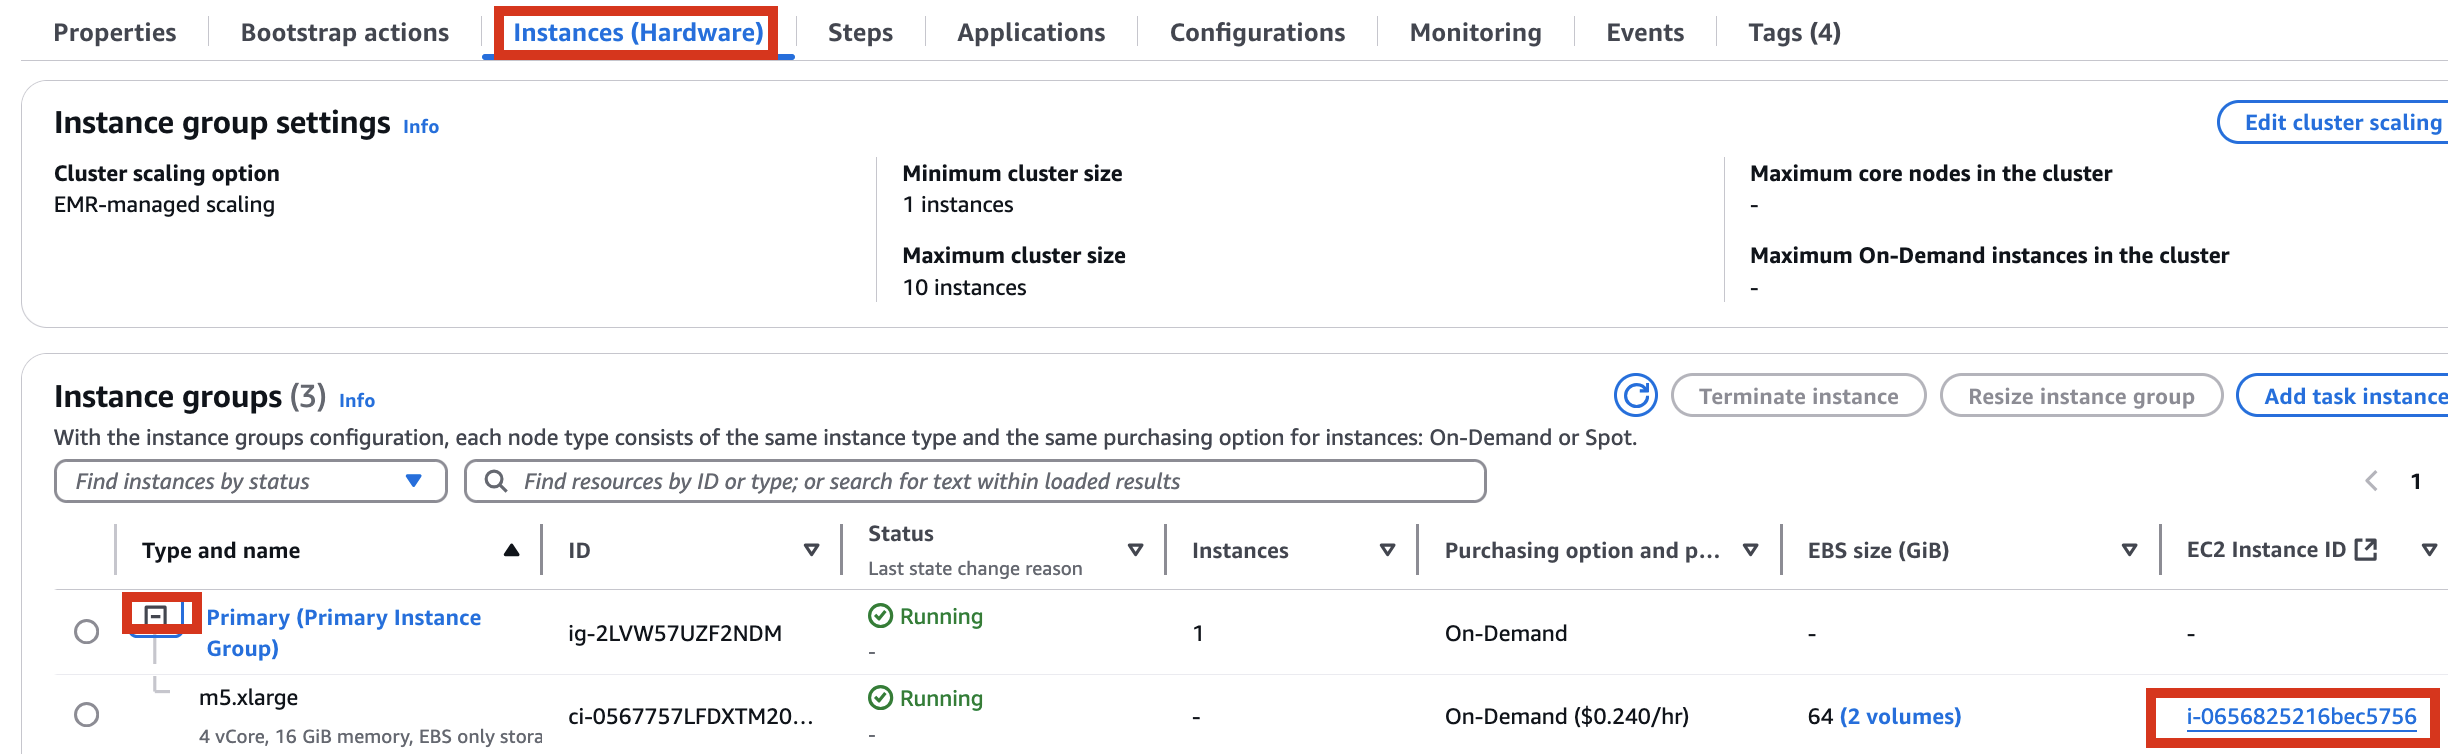Click the refresh icon for Instance groups
Viewport: 2448px width, 754px height.
(1636, 396)
